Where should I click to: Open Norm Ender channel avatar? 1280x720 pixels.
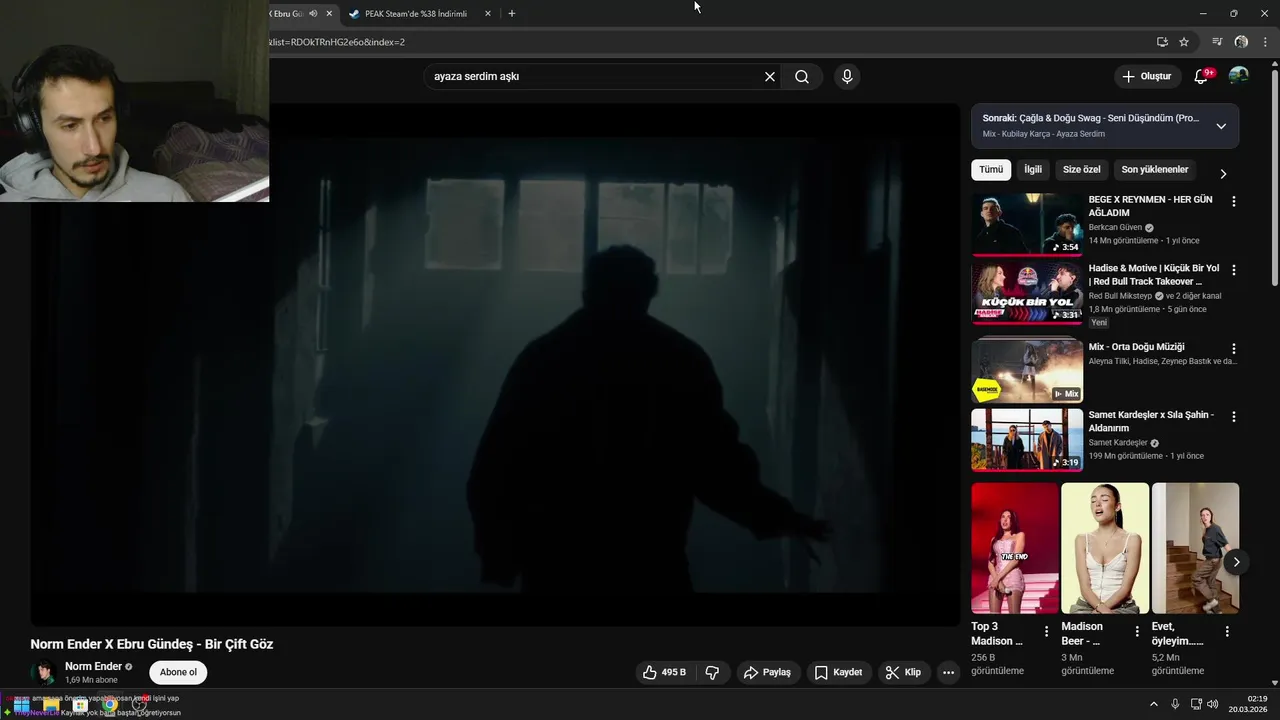point(43,672)
